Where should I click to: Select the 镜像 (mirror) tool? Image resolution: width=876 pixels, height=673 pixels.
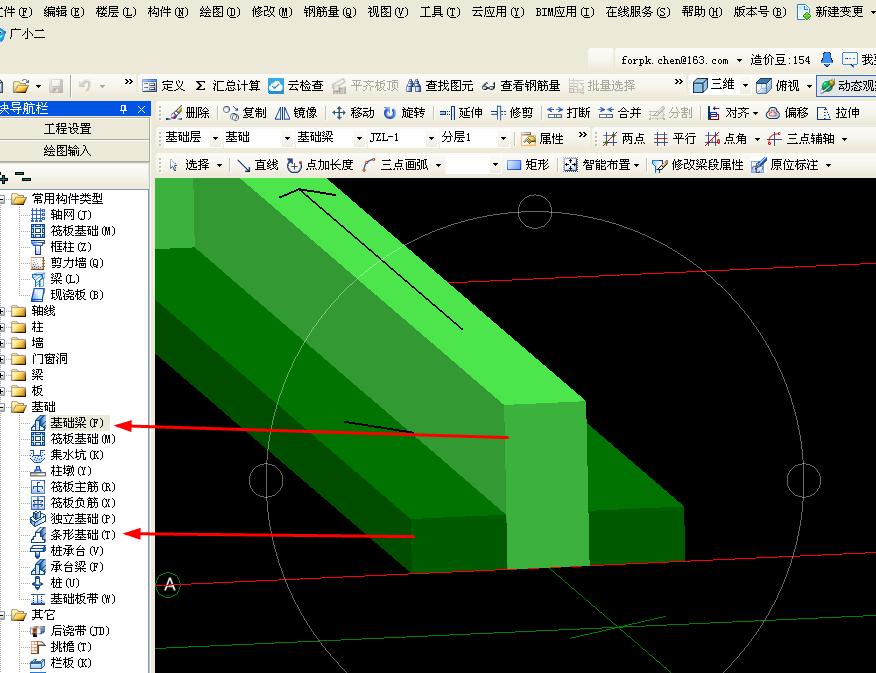[x=297, y=113]
